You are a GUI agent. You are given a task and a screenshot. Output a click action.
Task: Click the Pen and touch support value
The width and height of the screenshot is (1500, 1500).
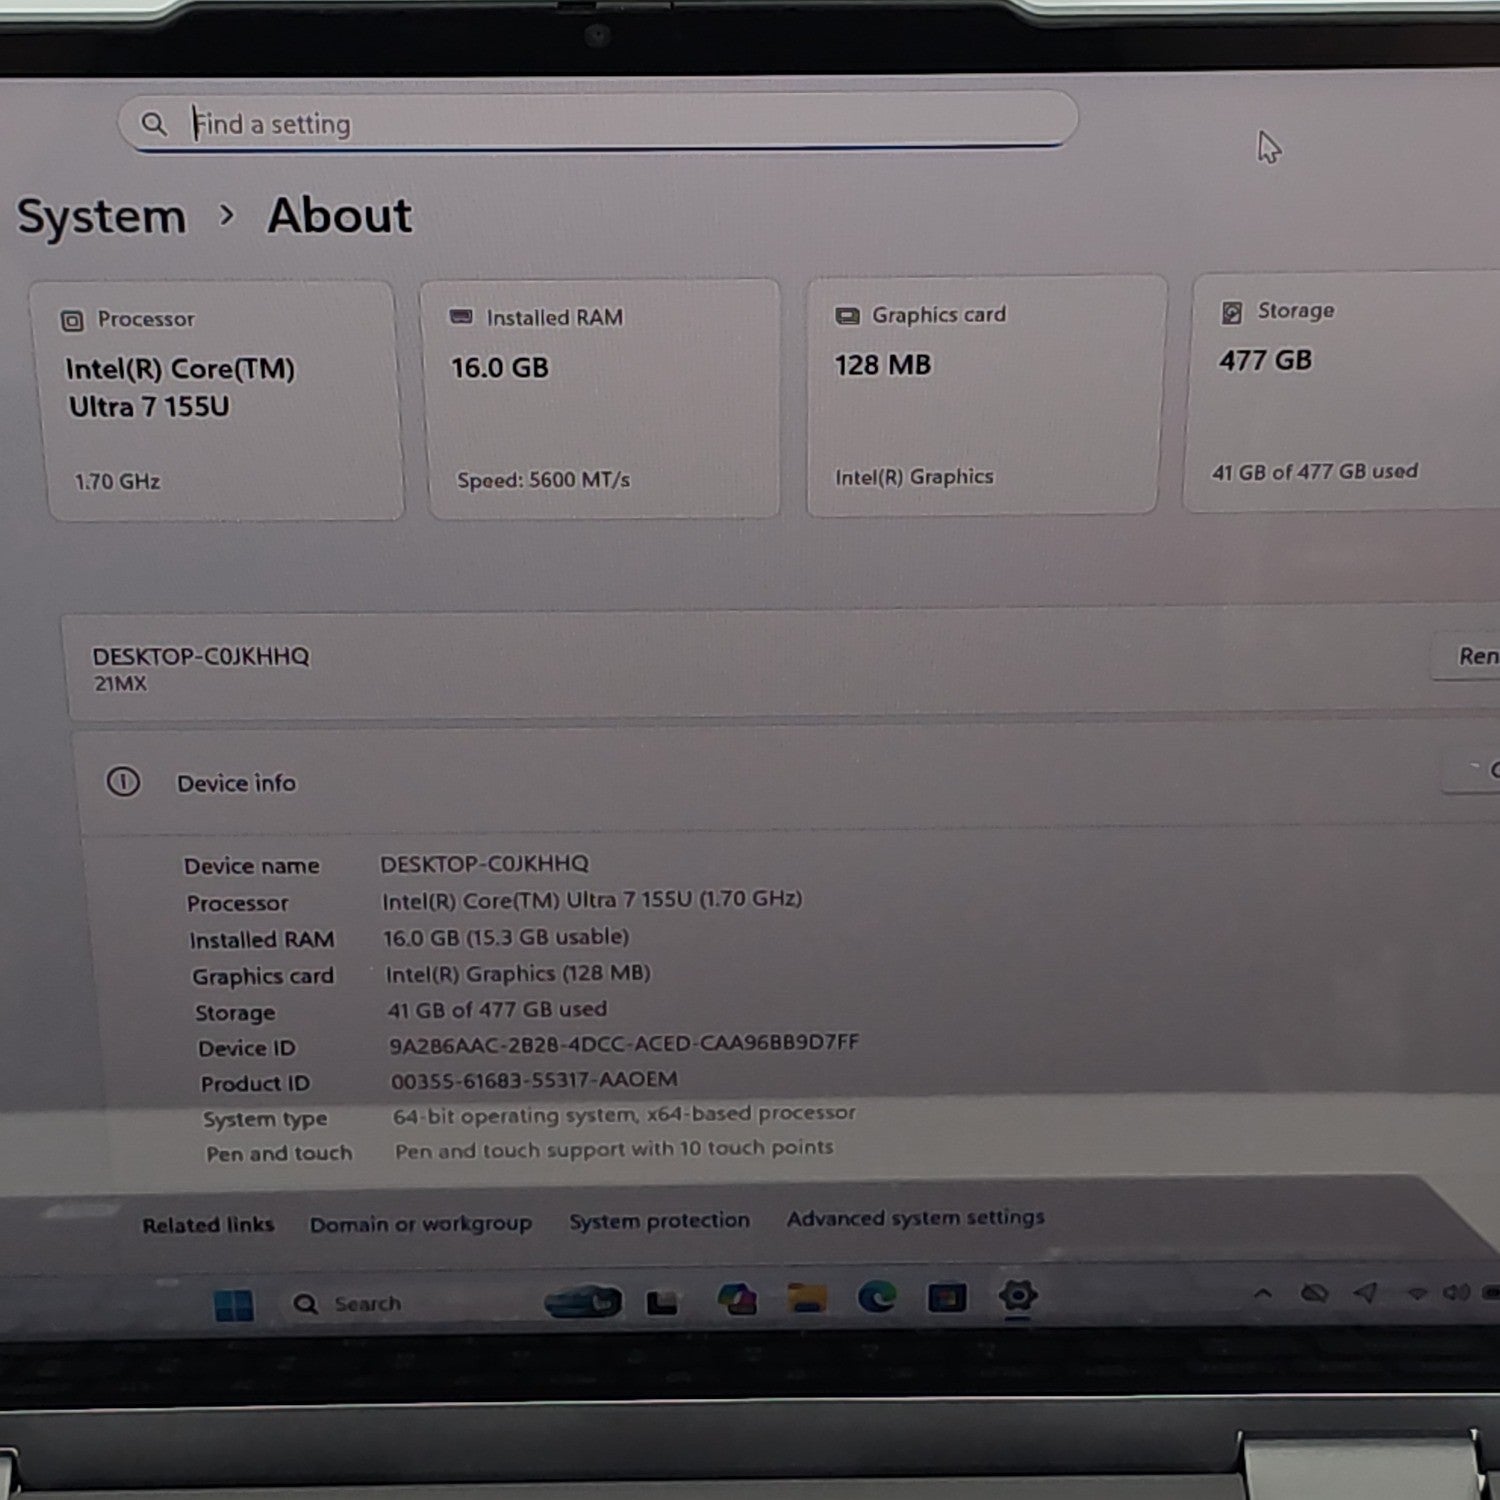[614, 1149]
